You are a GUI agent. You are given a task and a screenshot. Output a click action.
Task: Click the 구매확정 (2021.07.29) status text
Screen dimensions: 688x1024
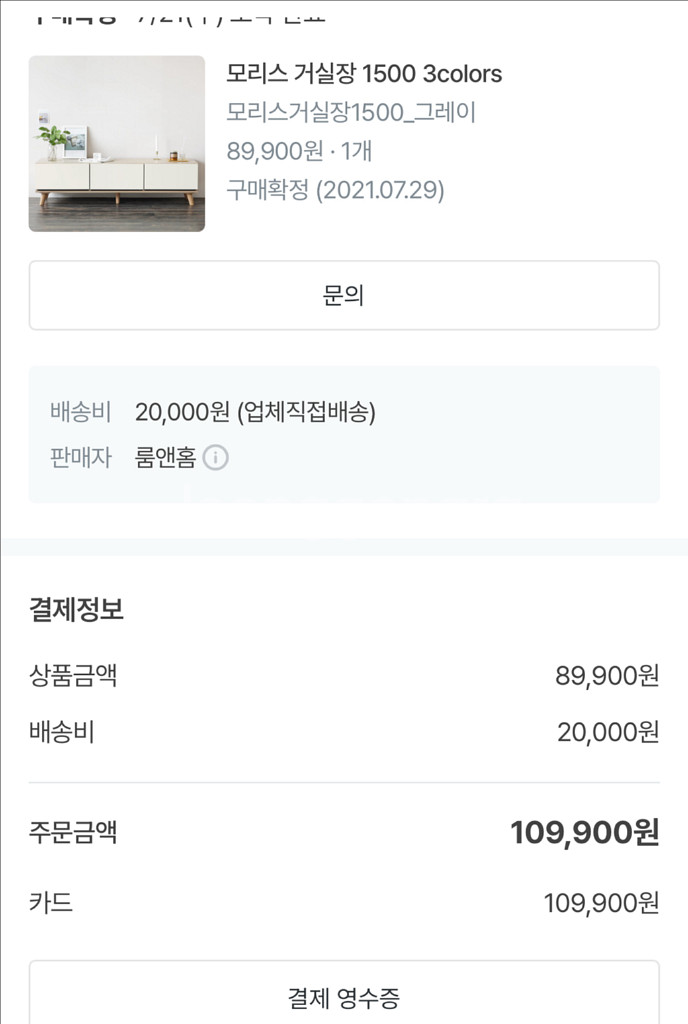(335, 190)
